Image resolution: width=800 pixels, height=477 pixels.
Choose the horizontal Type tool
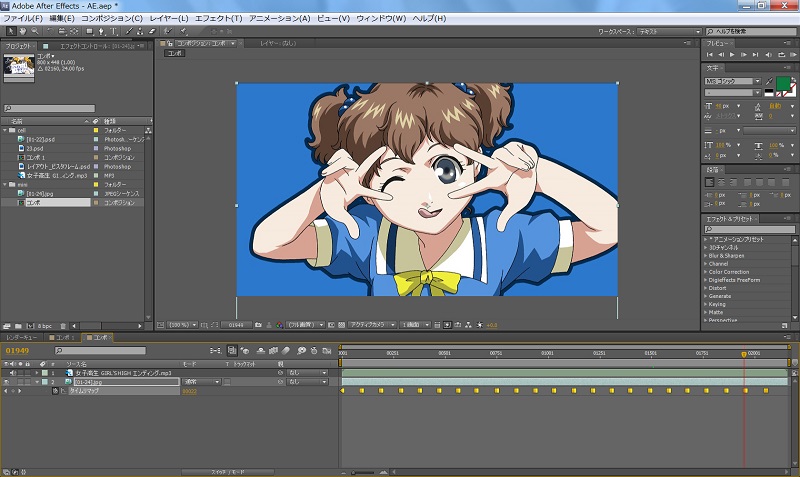click(x=115, y=31)
